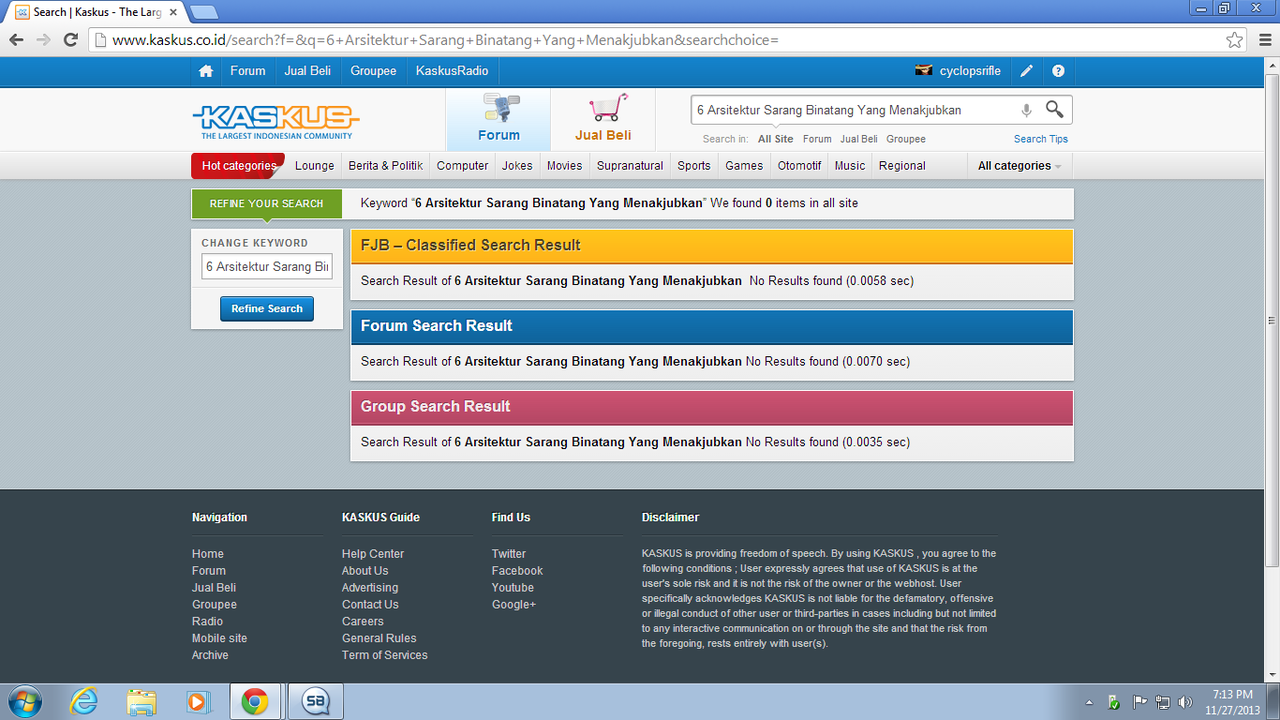Click the Refine Your Search header
Image resolution: width=1280 pixels, height=720 pixels.
coord(266,203)
